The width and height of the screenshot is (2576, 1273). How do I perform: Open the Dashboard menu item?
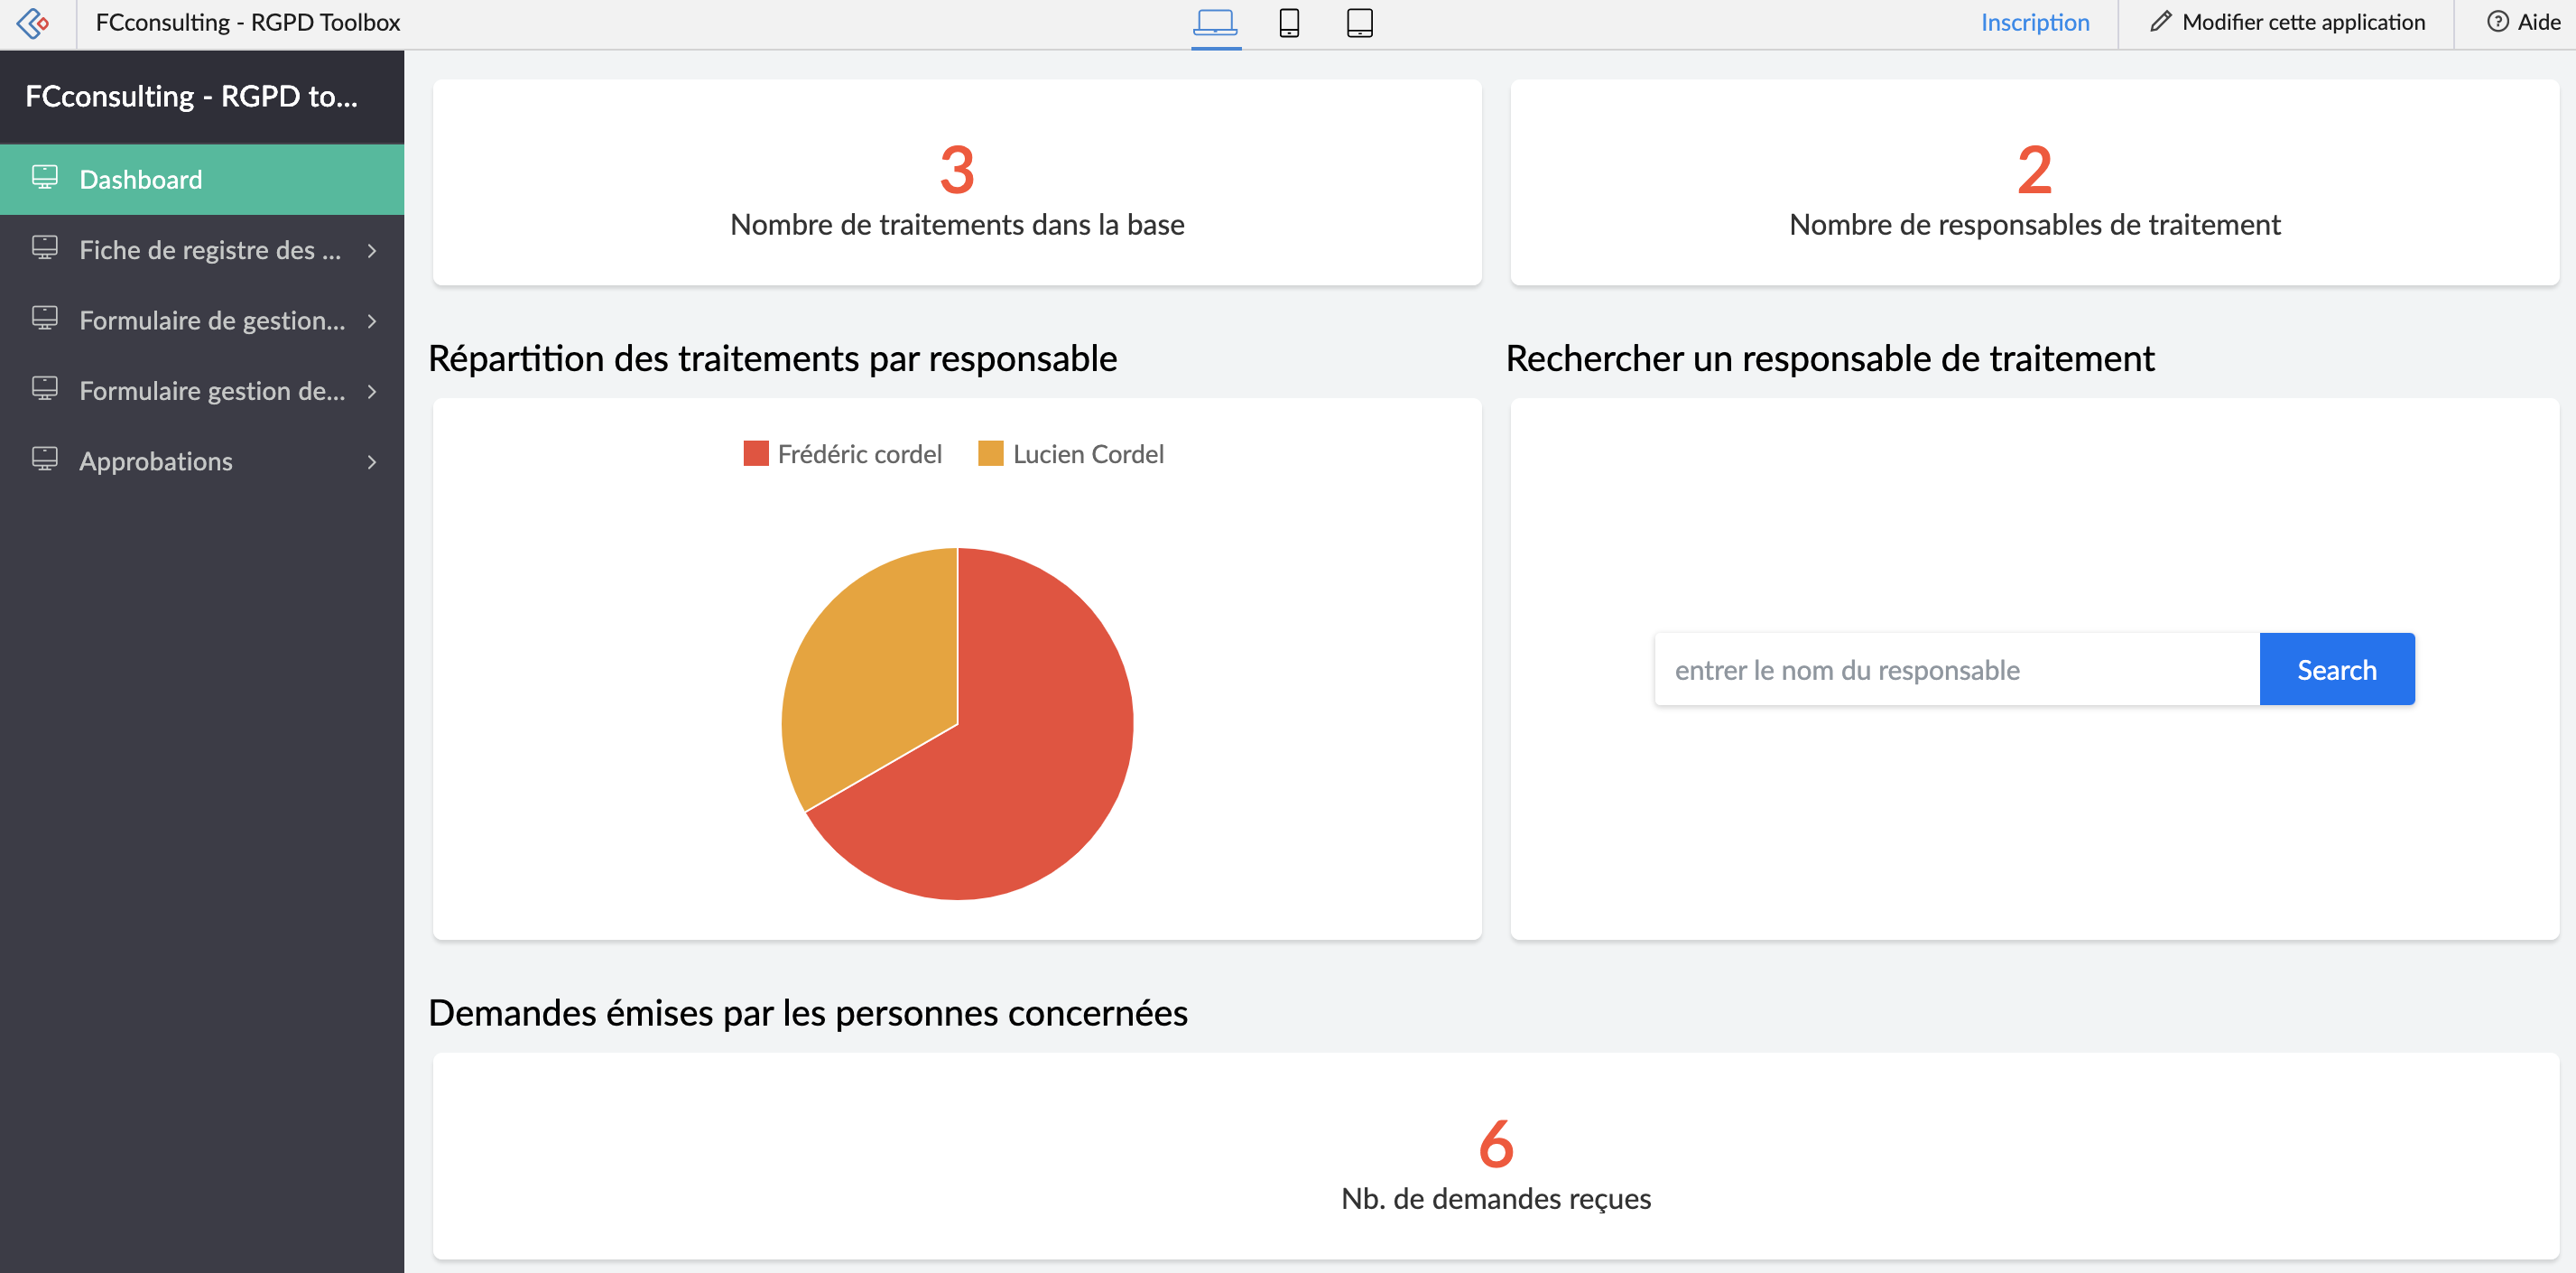pyautogui.click(x=202, y=180)
